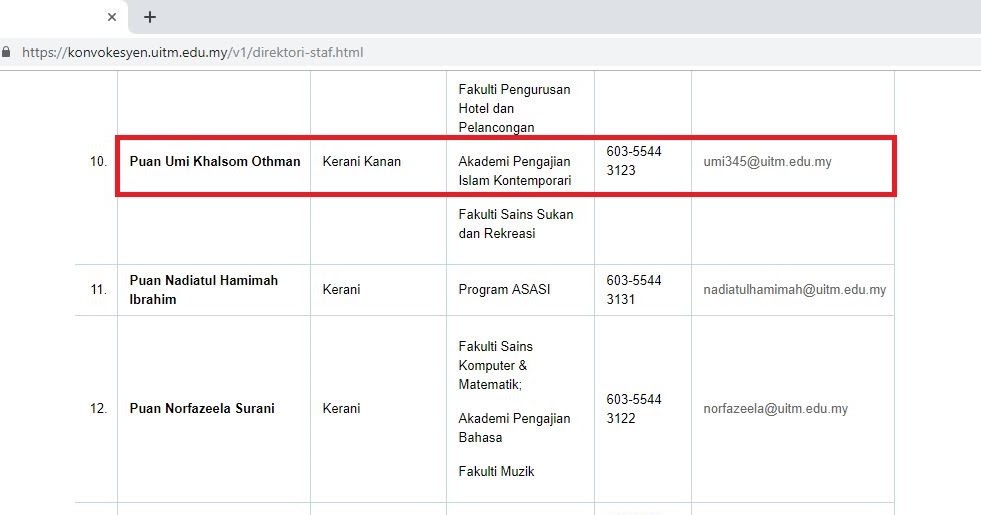Click Kerani position in row 12

point(341,409)
